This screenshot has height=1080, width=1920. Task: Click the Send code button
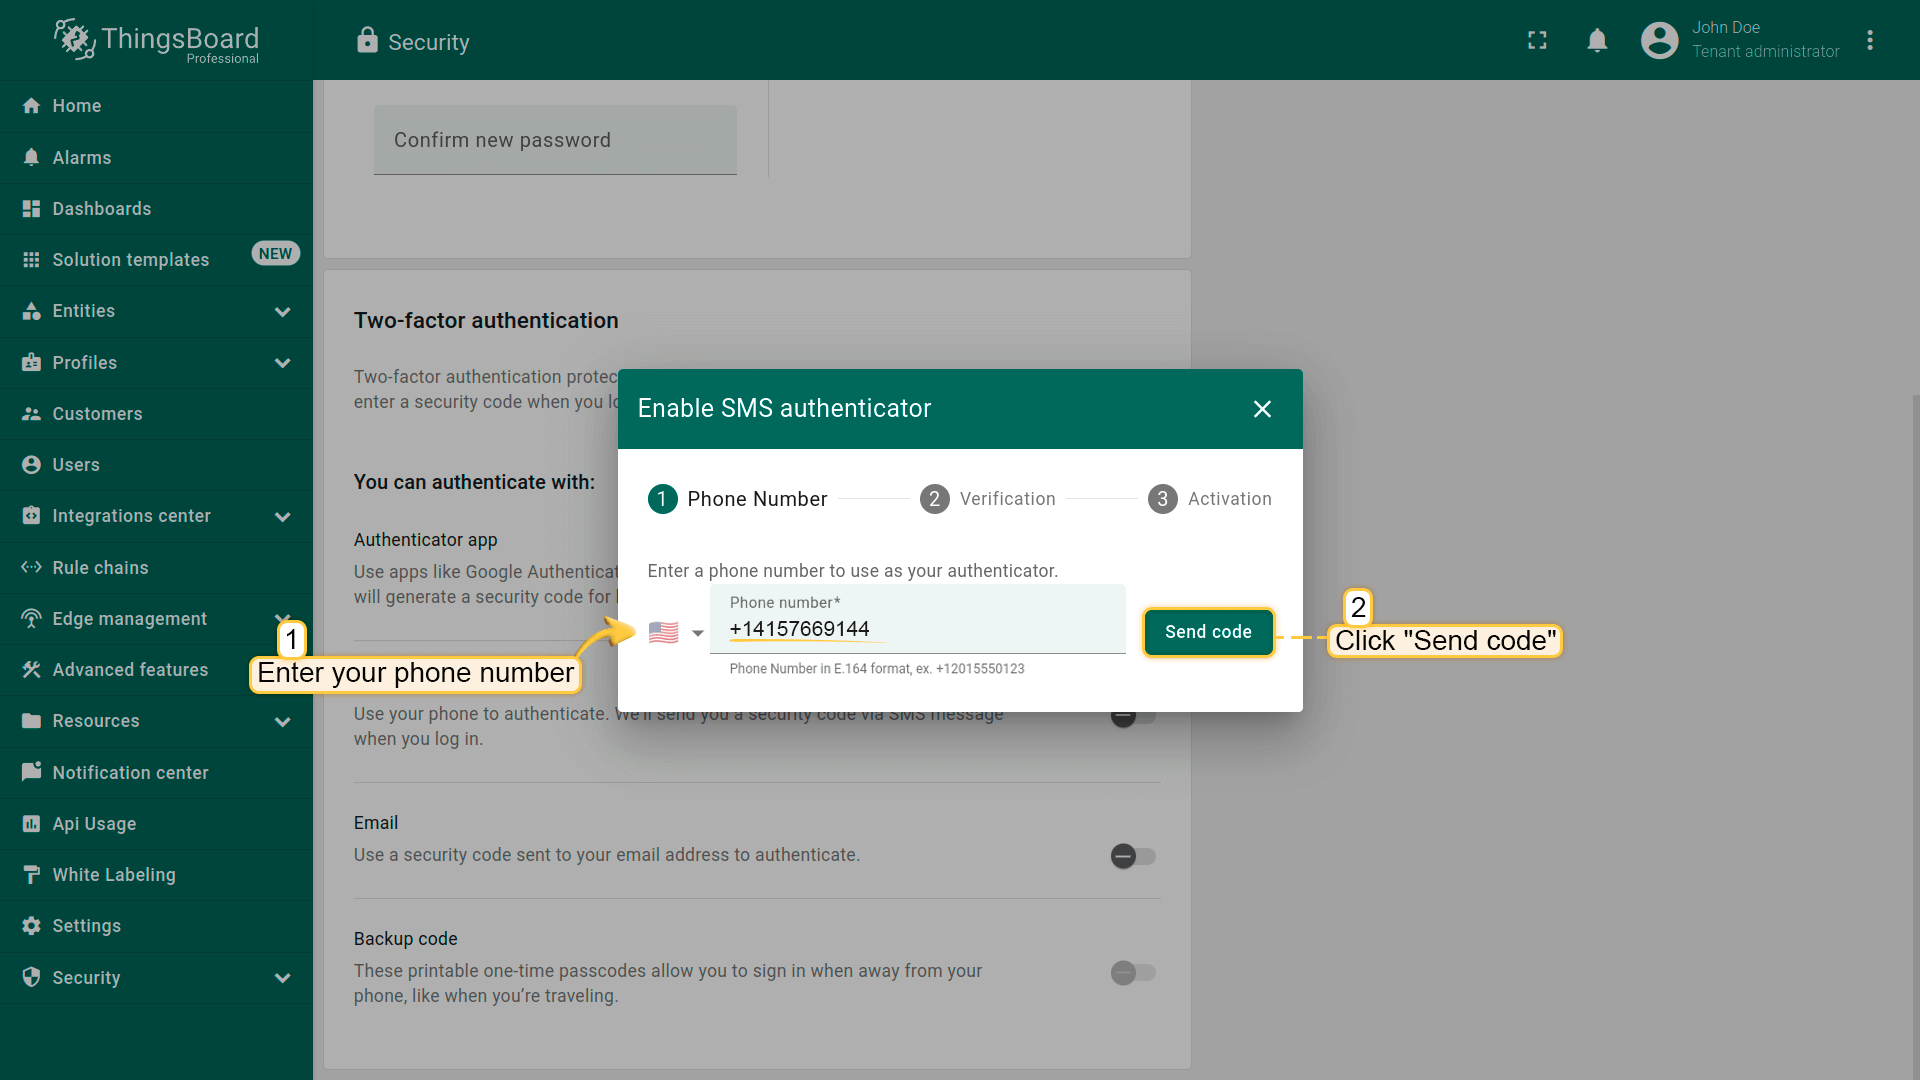tap(1208, 632)
